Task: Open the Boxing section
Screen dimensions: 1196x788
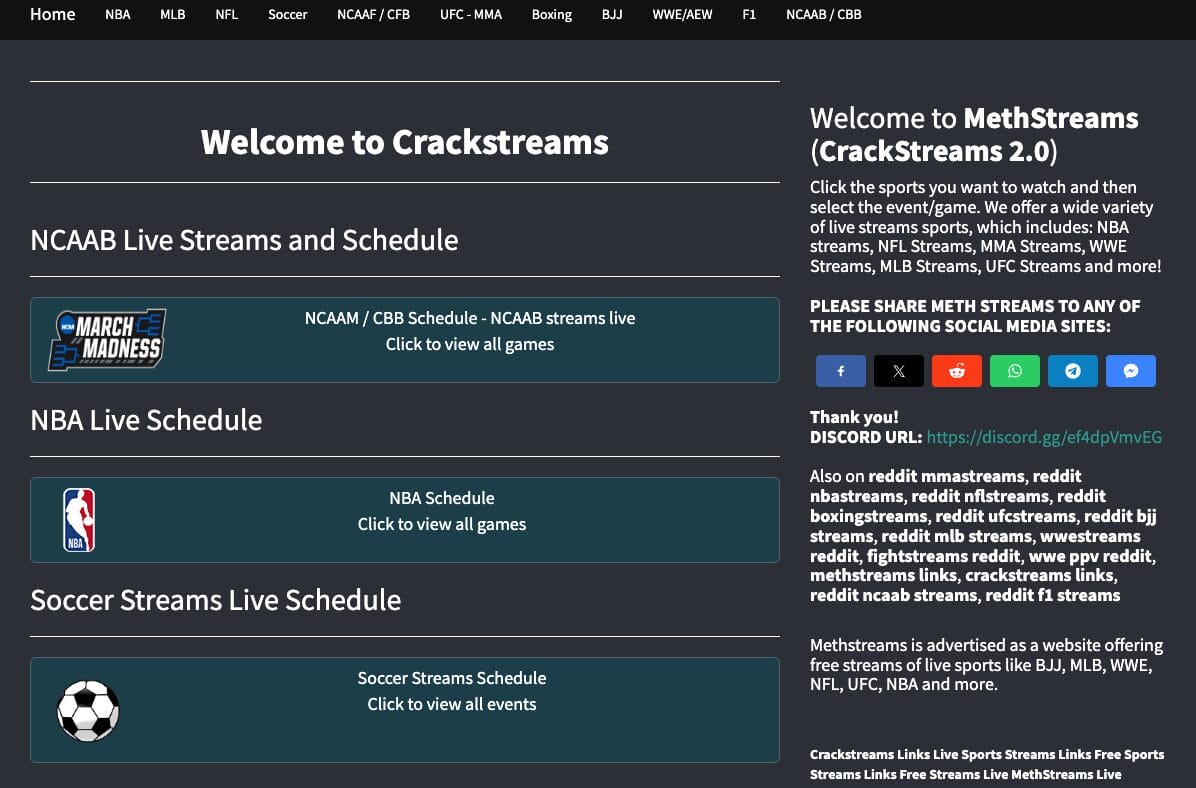Action: [551, 14]
